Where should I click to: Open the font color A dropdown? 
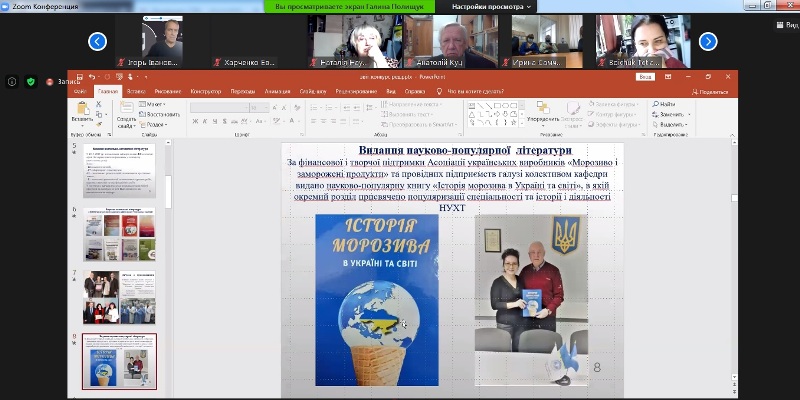[x=299, y=121]
